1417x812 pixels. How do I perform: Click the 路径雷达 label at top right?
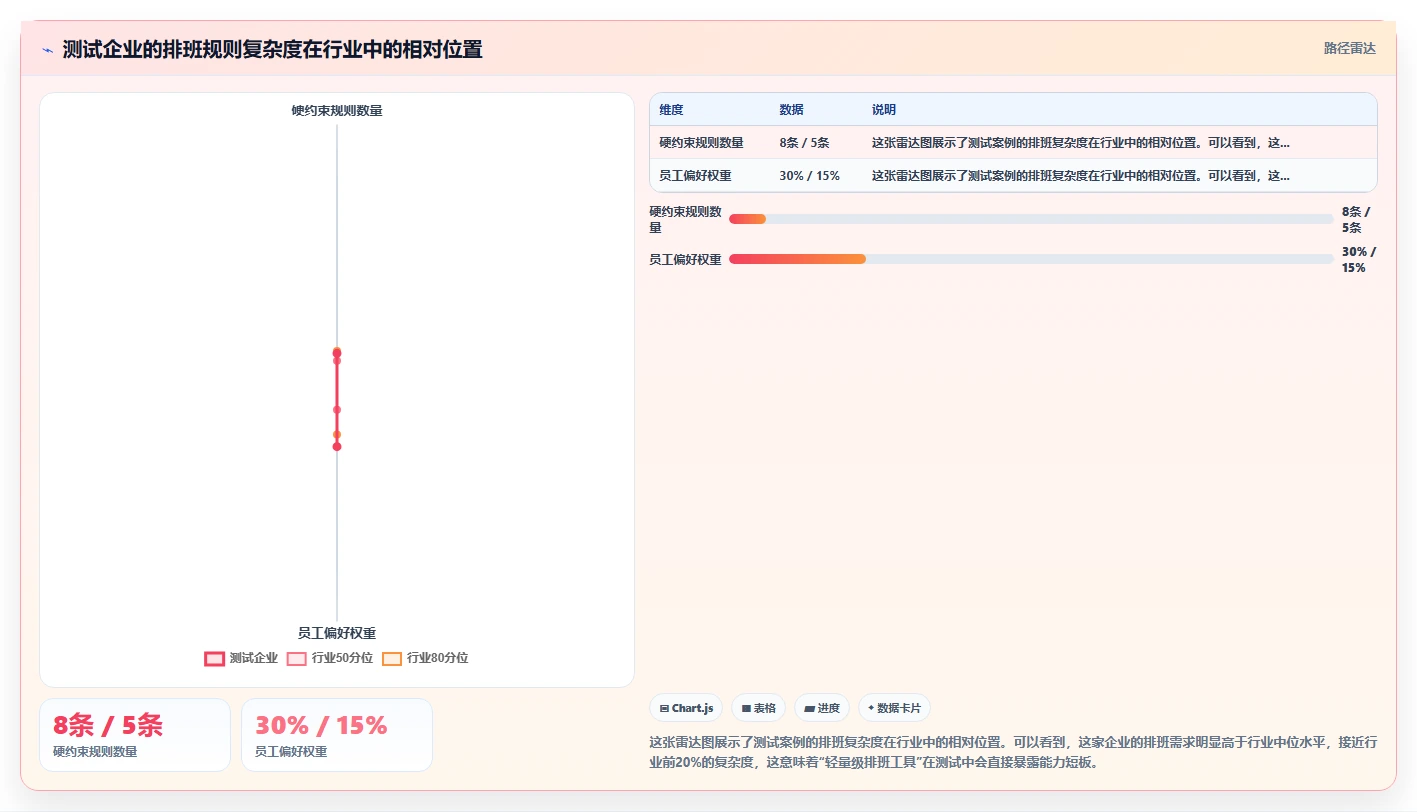(1349, 49)
